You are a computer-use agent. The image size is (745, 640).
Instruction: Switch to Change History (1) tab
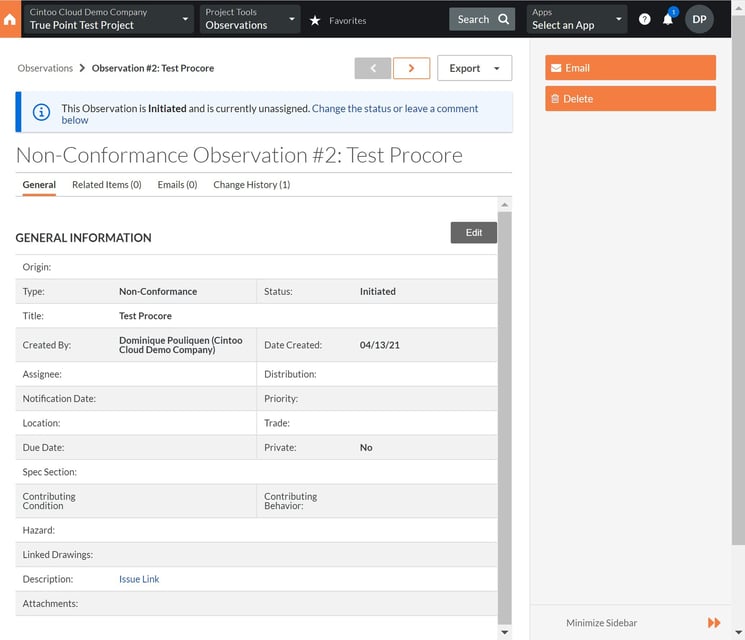(252, 185)
